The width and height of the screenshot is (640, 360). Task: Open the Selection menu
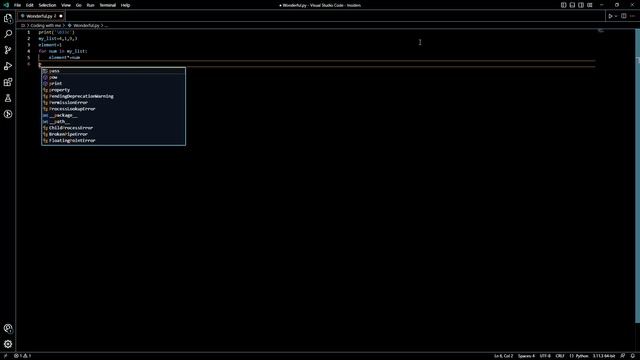(x=47, y=5)
